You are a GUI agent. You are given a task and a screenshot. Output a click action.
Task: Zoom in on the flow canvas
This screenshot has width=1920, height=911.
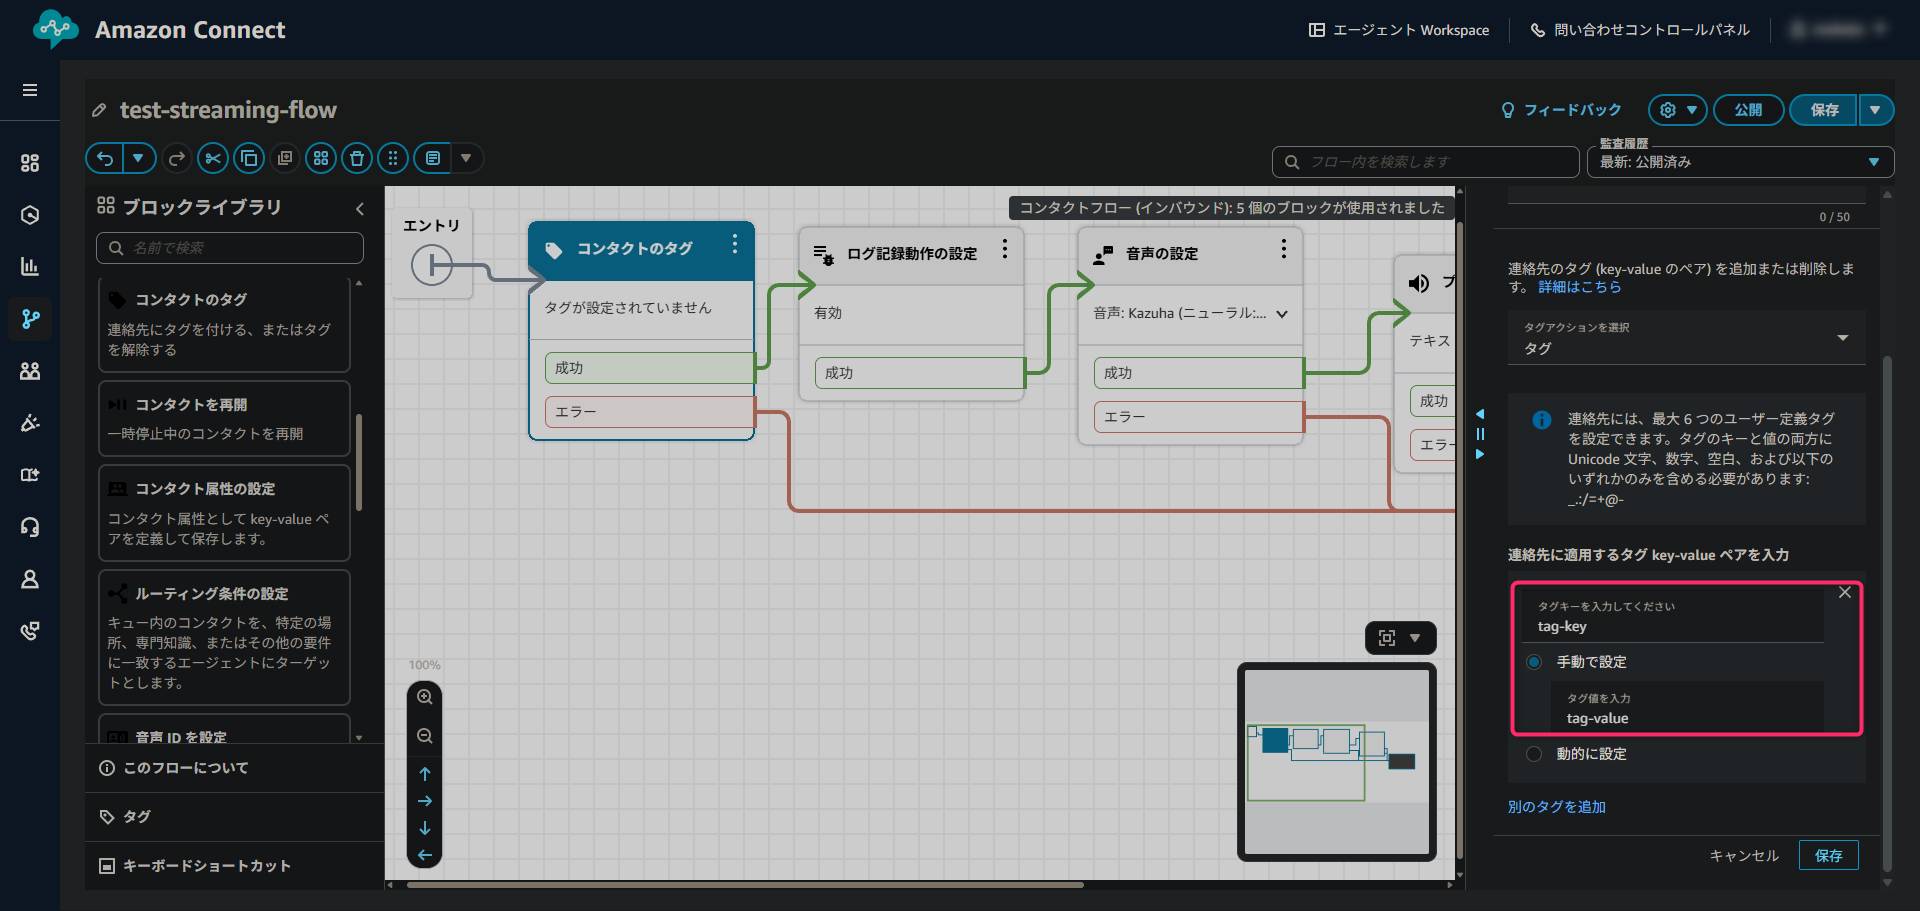[x=425, y=697]
